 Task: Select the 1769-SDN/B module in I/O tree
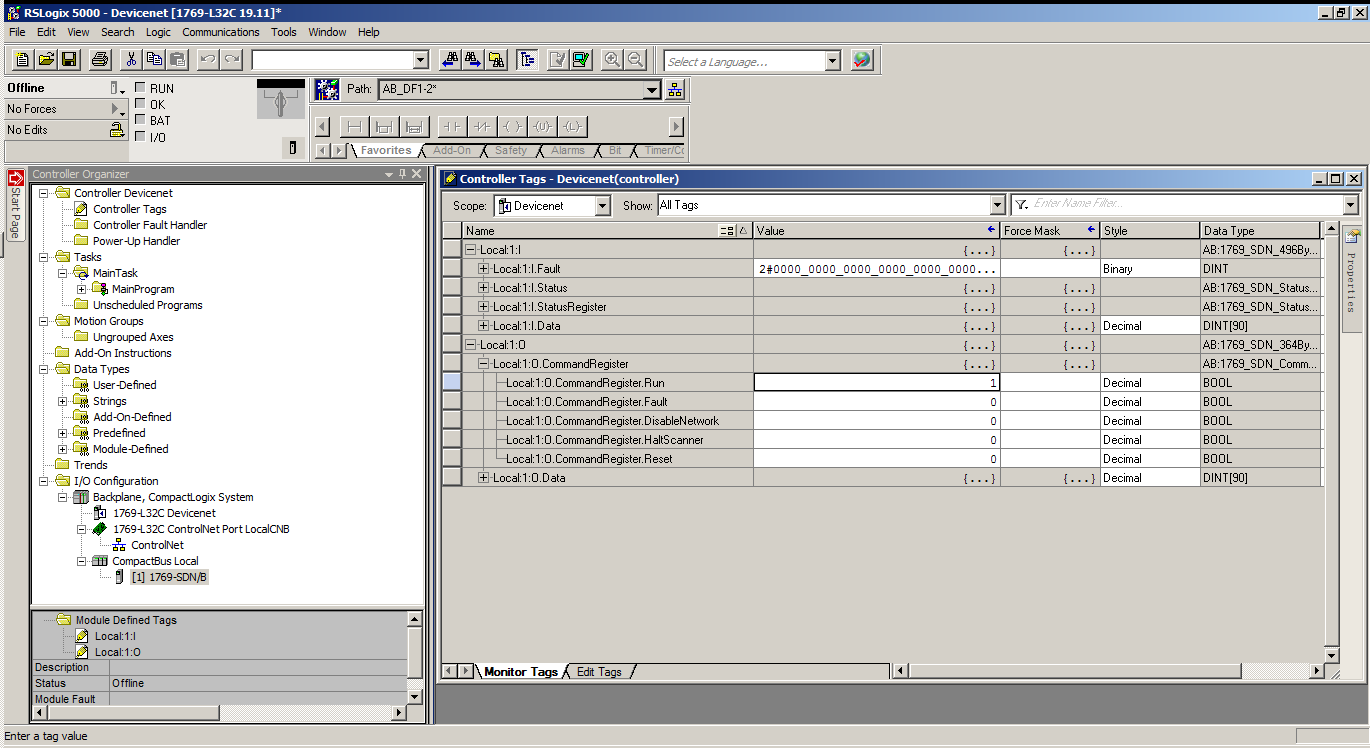(169, 577)
